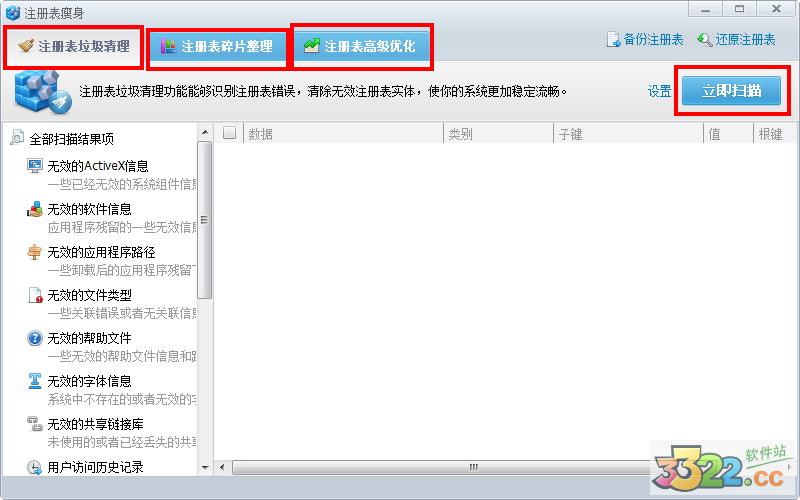Click the 无效的ActiveX信息 monitor icon

click(35, 166)
